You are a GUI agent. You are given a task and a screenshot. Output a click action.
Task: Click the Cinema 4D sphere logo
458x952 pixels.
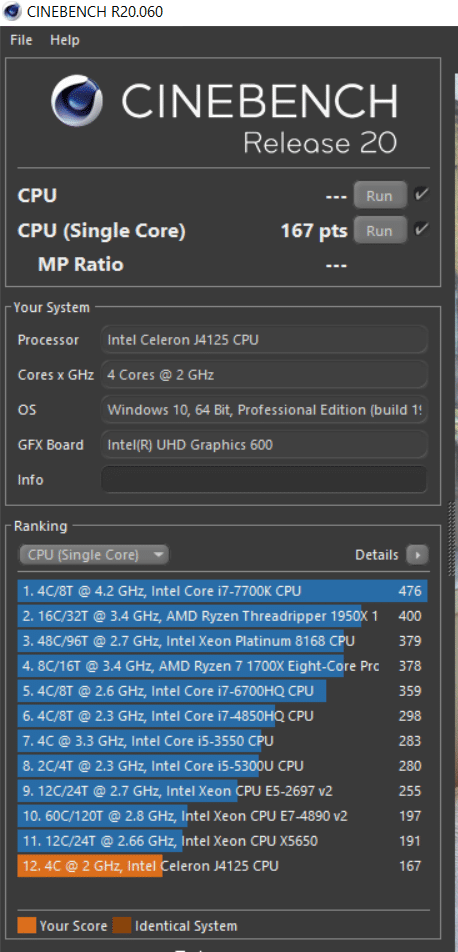(x=77, y=100)
